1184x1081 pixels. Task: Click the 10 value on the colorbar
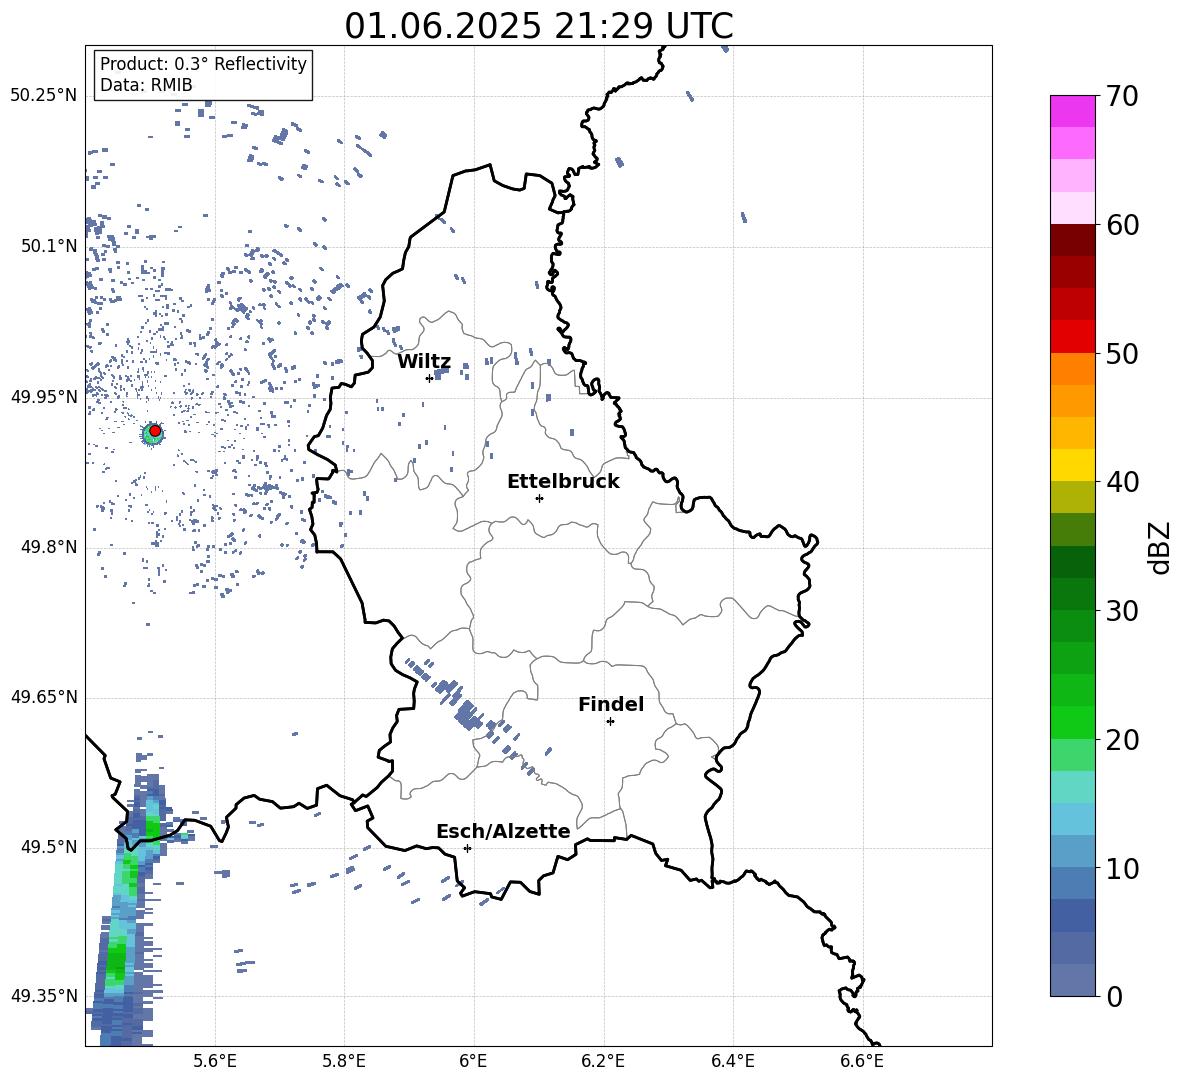(1122, 869)
